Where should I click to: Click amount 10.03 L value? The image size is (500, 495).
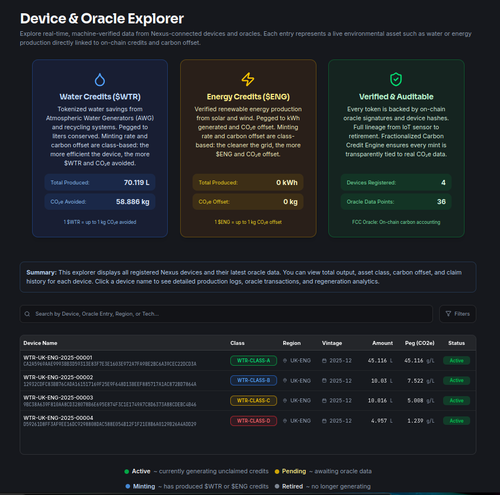(x=382, y=381)
